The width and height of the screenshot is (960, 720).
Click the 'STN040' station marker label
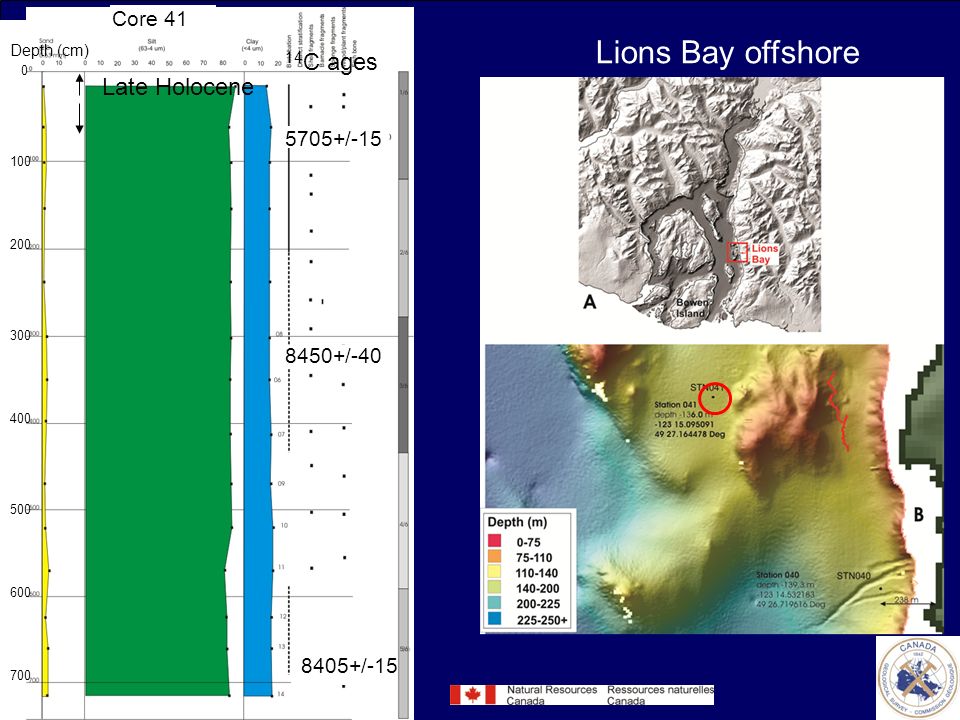pyautogui.click(x=853, y=576)
